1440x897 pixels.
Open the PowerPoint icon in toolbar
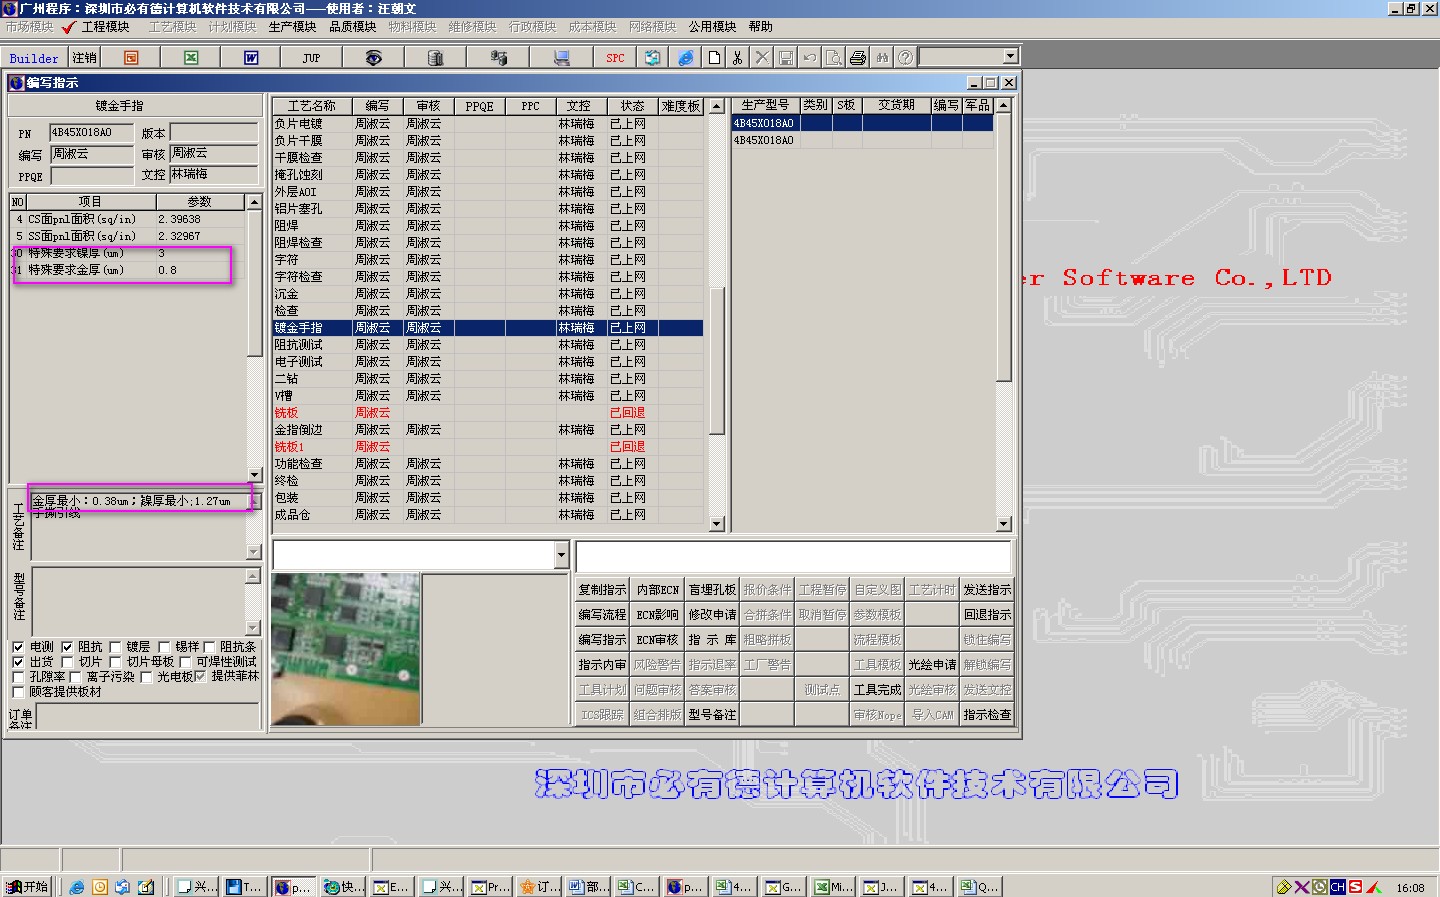[131, 58]
